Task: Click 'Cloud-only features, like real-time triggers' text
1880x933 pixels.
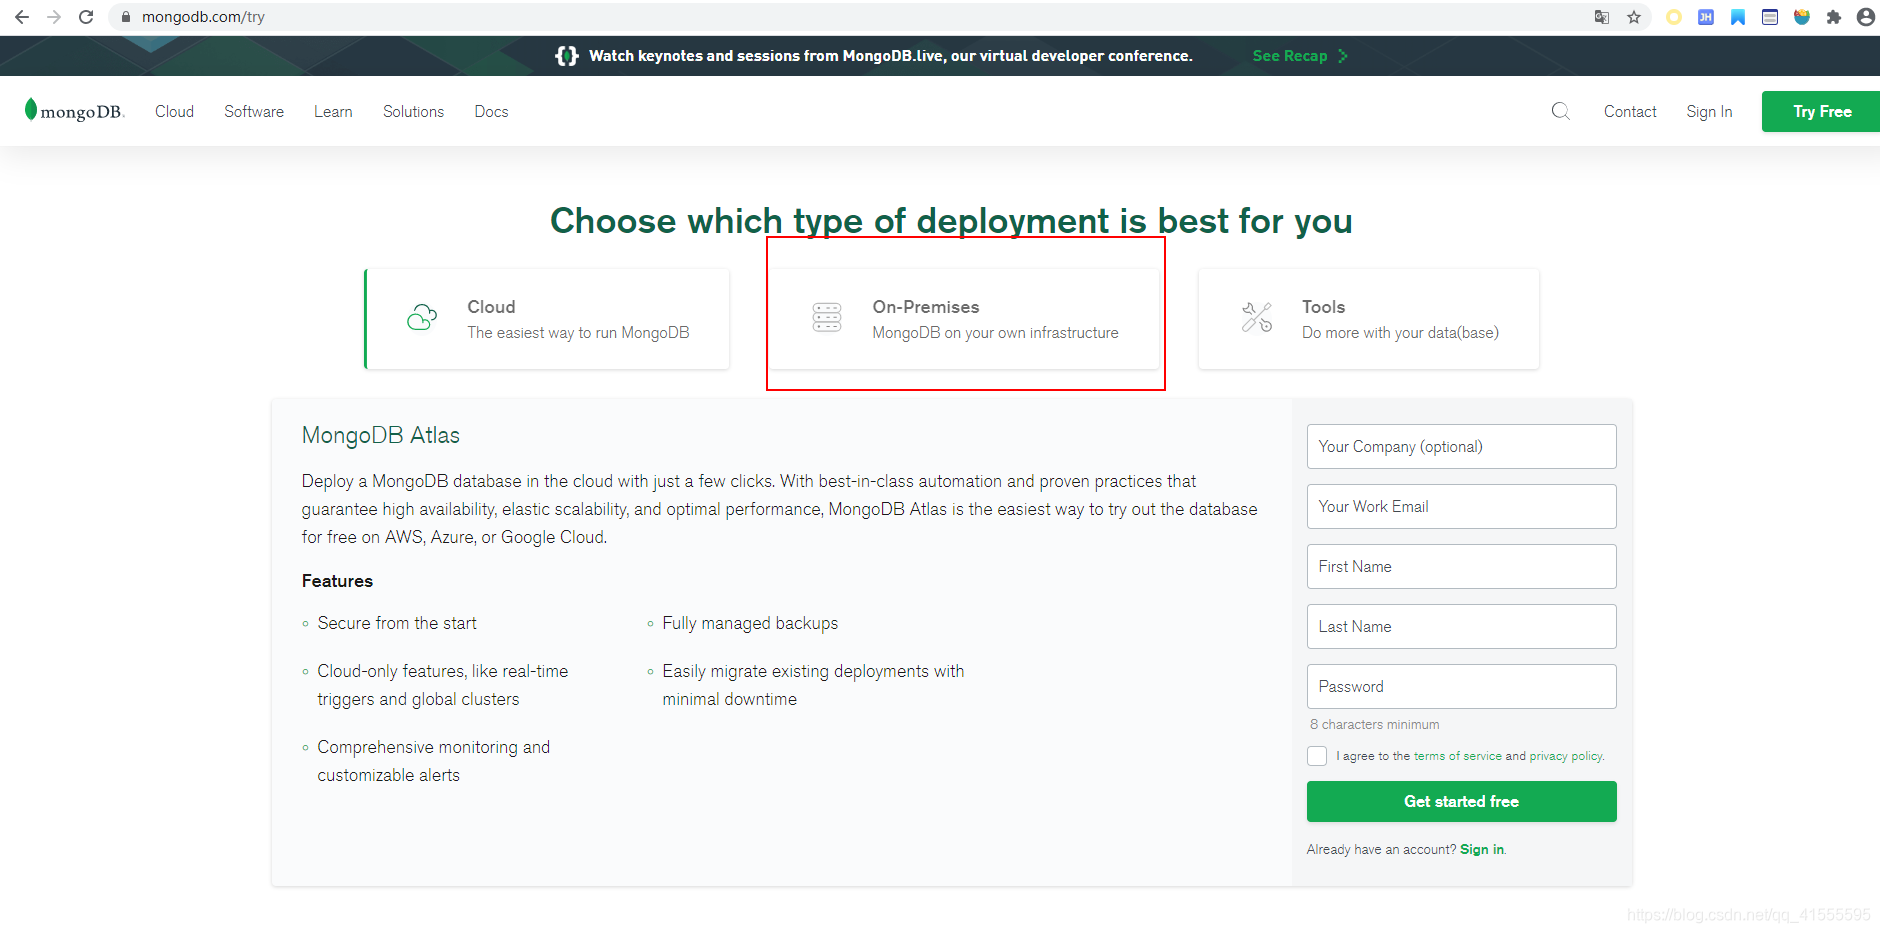Action: click(442, 685)
